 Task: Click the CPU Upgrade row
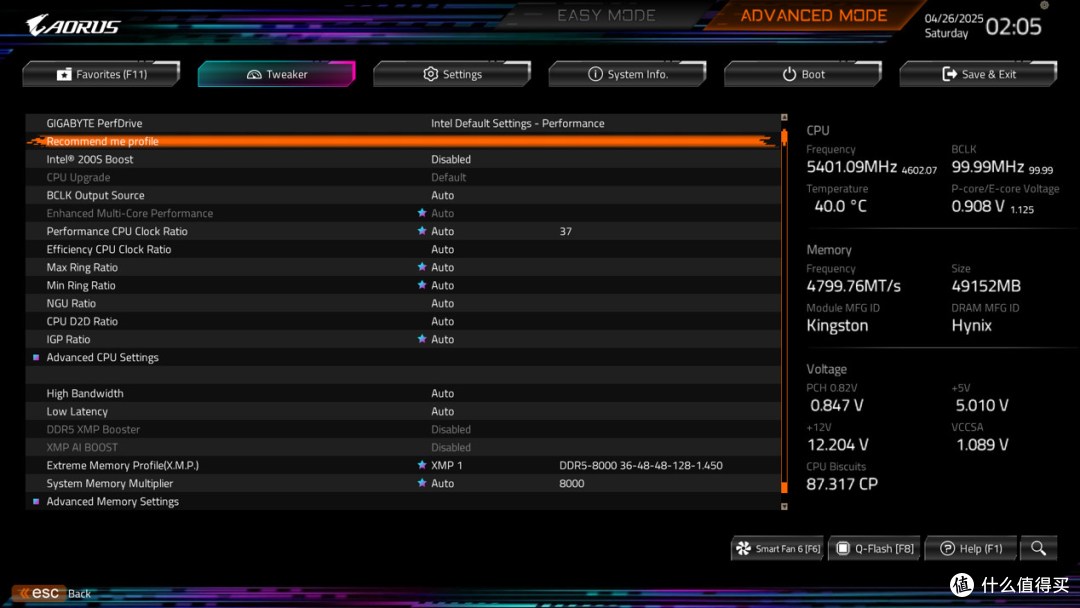403,177
